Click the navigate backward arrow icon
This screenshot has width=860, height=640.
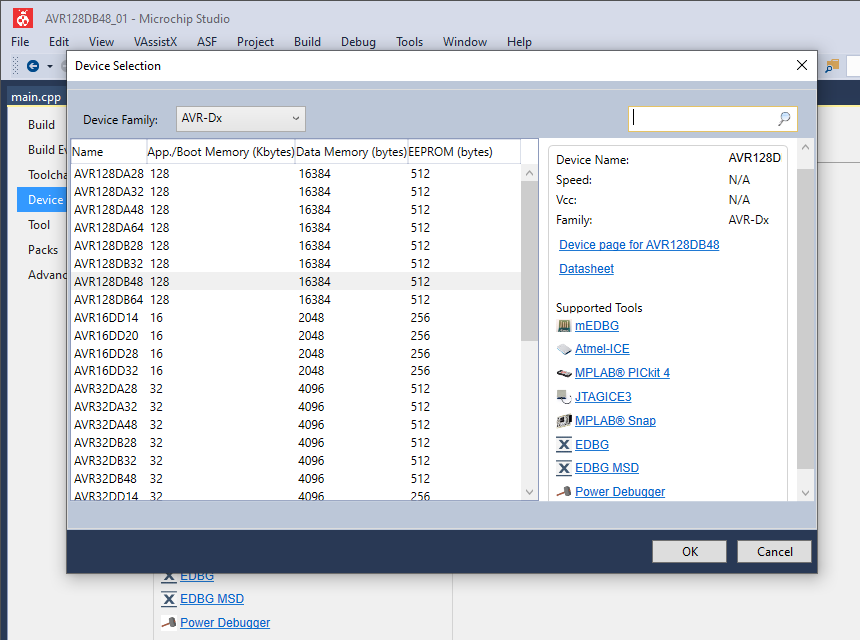33,66
